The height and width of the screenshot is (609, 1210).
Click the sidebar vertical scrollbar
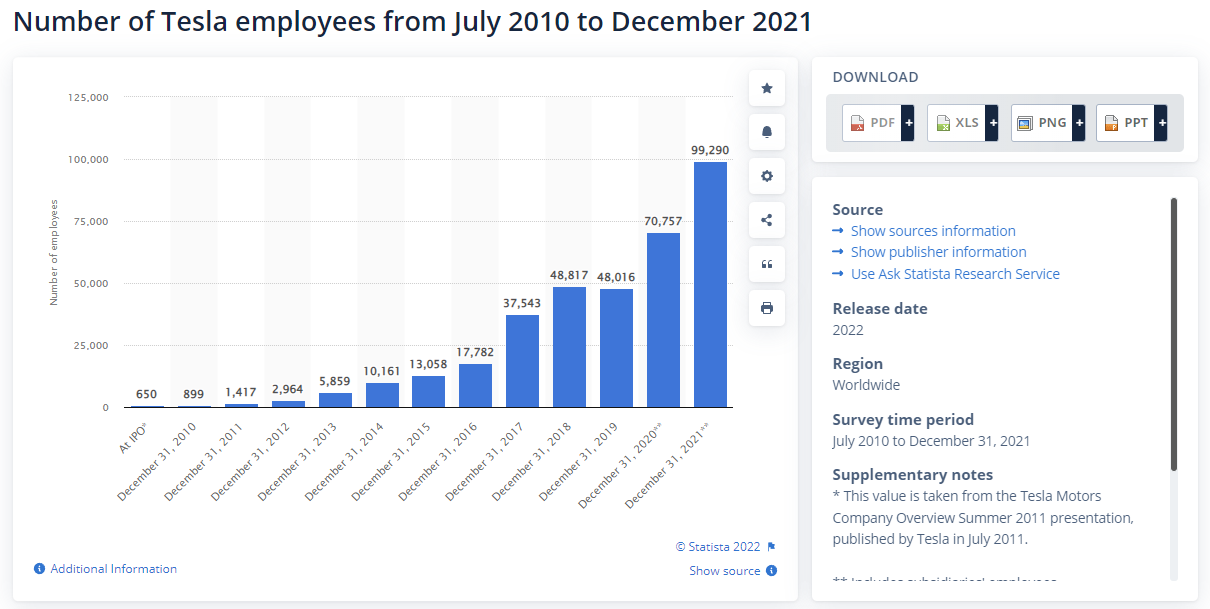pyautogui.click(x=1174, y=334)
